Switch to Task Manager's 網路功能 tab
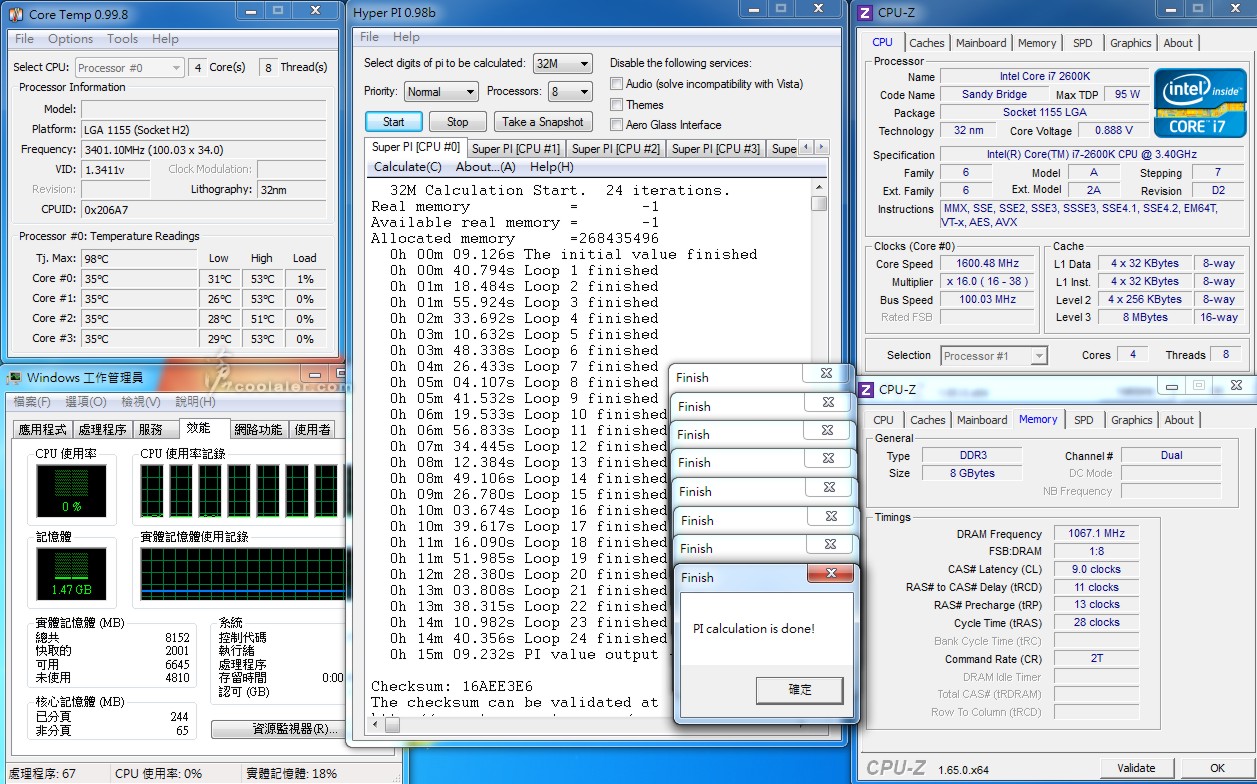Viewport: 1257px width, 784px height. tap(258, 430)
